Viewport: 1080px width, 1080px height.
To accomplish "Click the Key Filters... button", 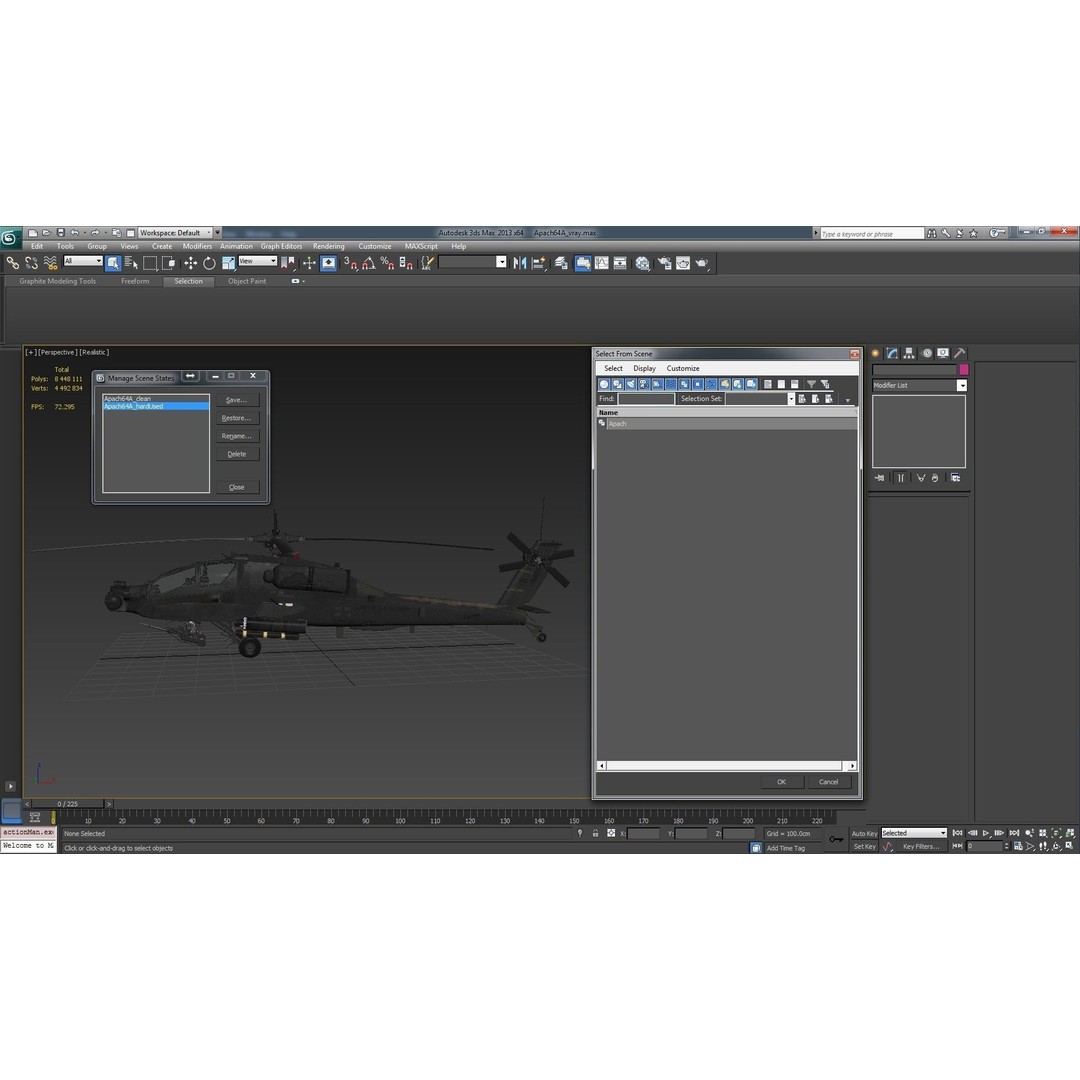I will (x=921, y=847).
